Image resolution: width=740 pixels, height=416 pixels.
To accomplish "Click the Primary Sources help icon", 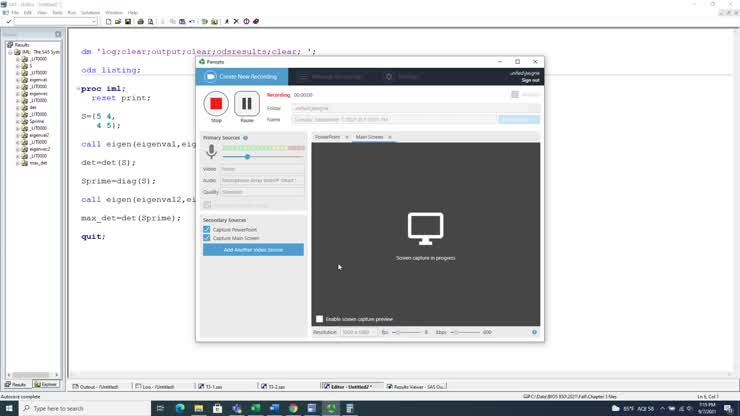I will 245,138.
